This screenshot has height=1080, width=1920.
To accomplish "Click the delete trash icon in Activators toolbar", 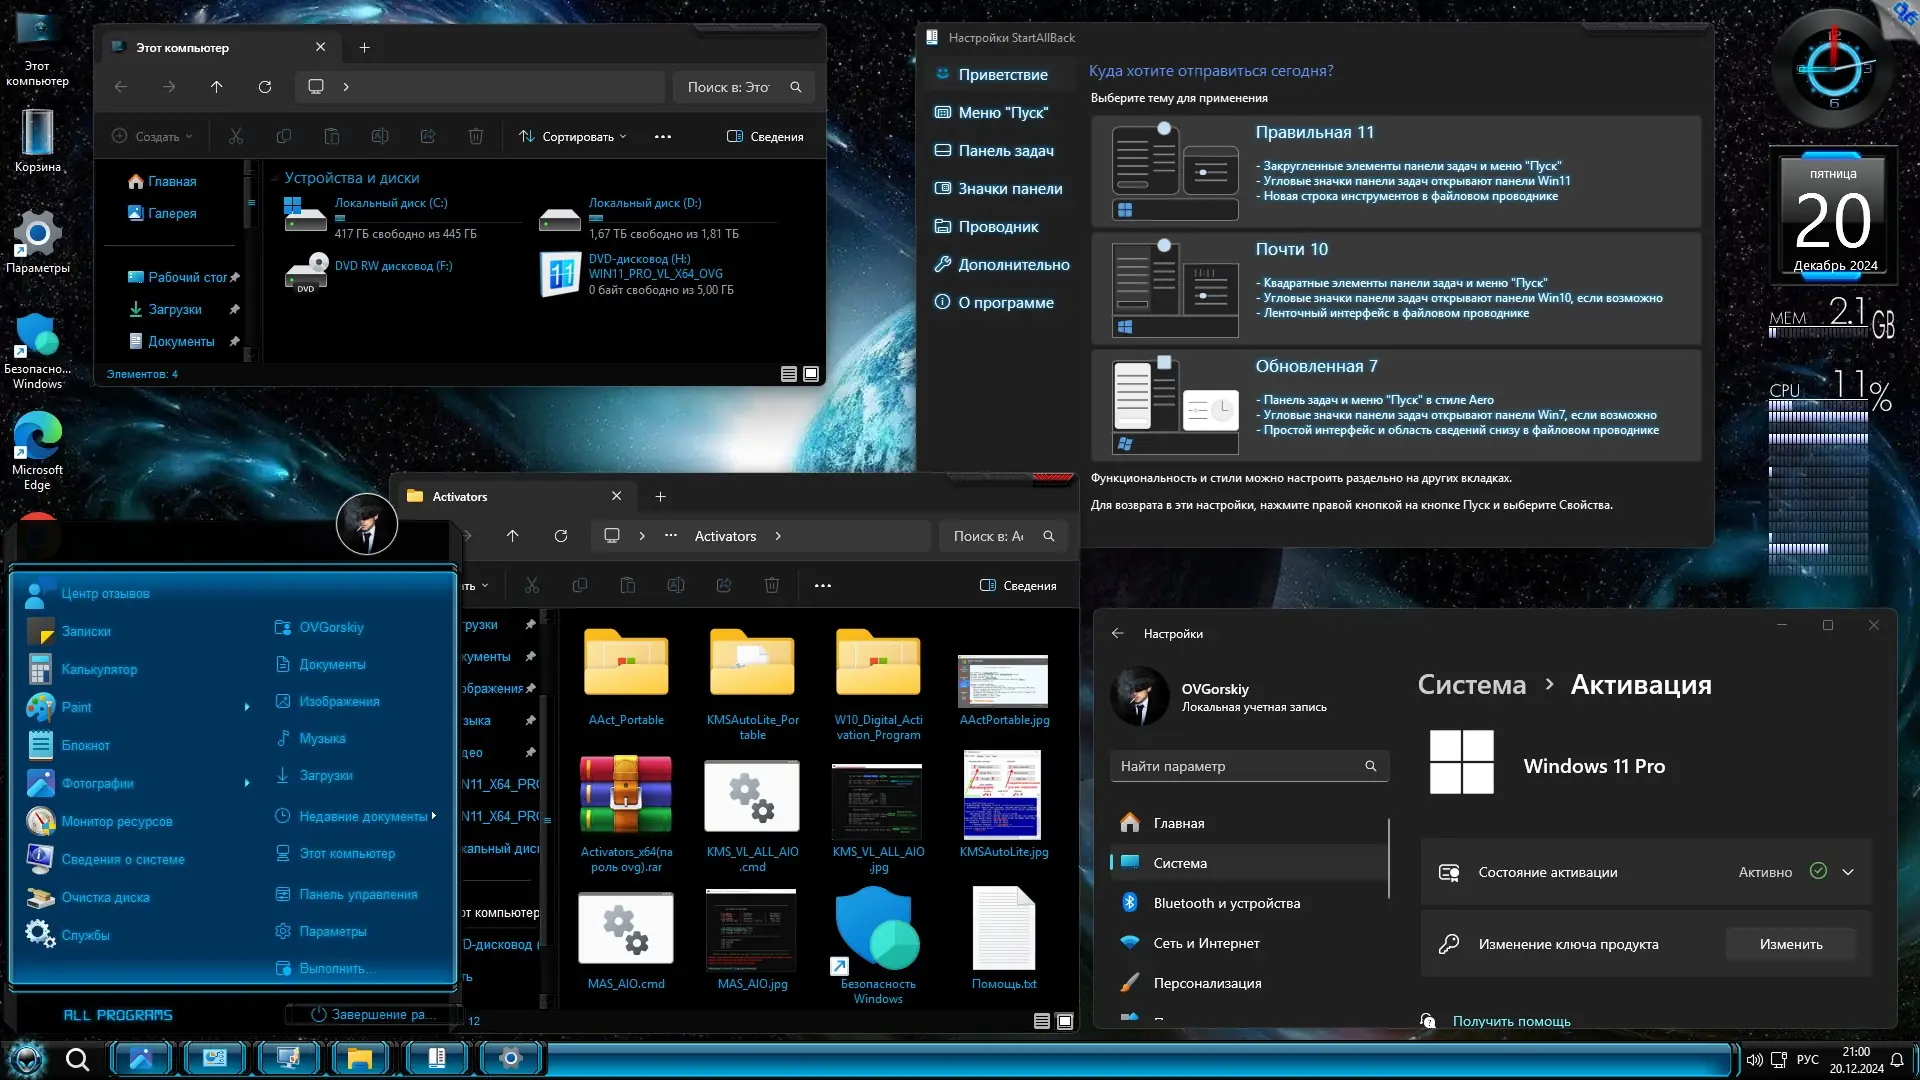I will [772, 585].
